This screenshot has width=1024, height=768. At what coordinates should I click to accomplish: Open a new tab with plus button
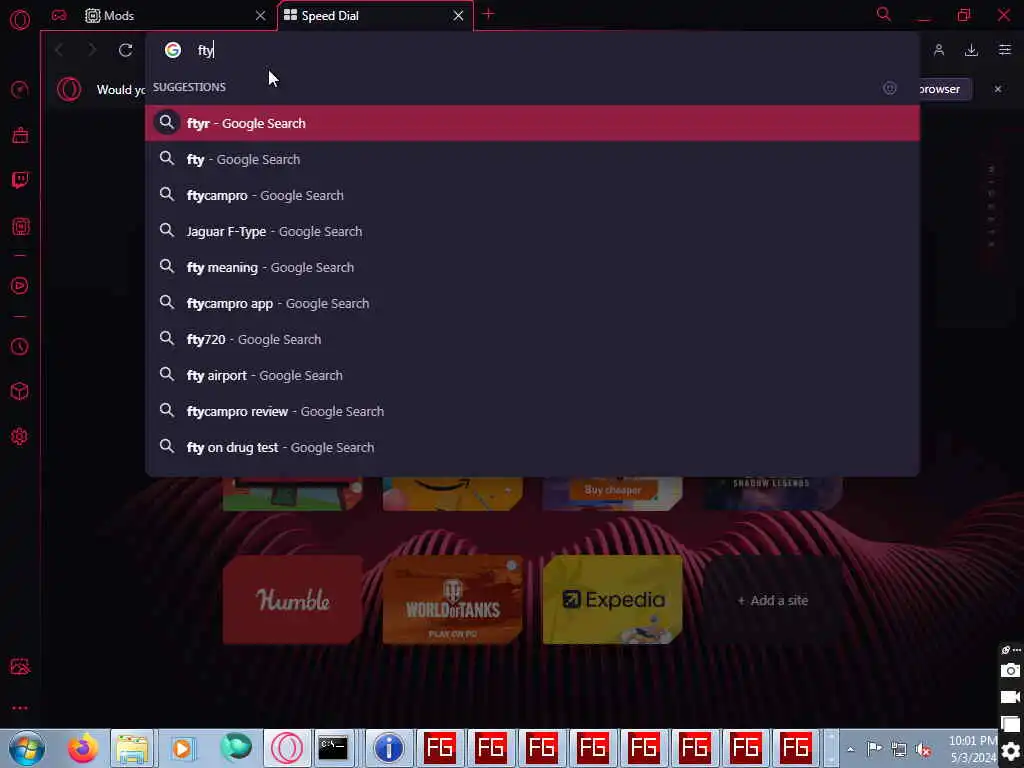(x=488, y=14)
